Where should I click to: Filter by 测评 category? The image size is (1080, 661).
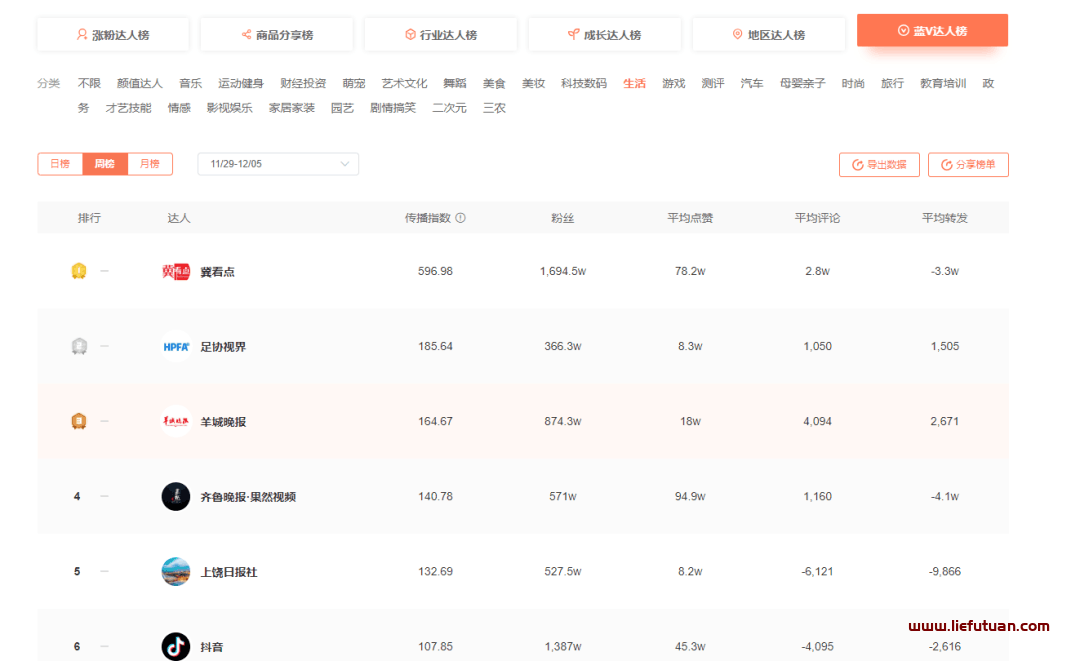[x=713, y=83]
